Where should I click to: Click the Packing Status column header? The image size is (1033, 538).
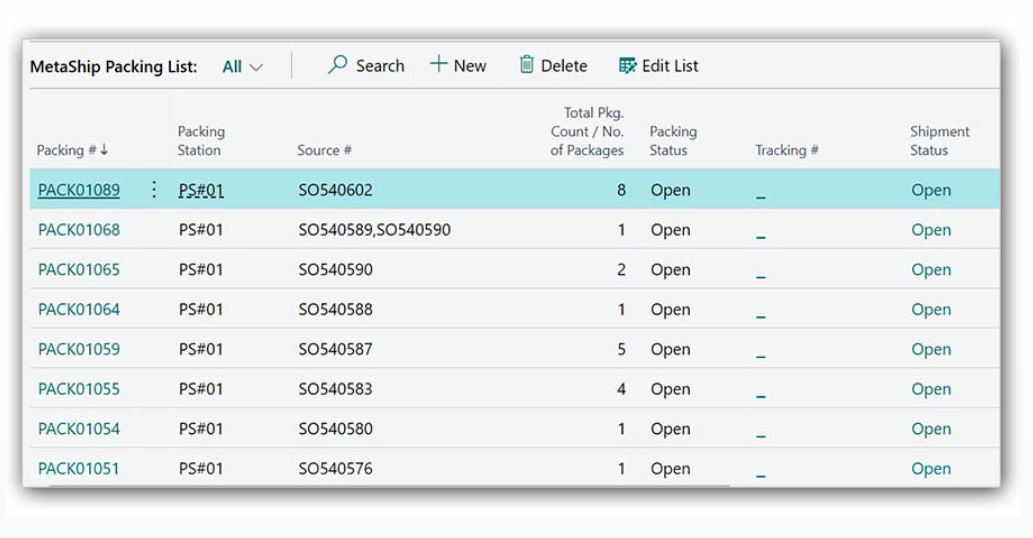click(x=672, y=141)
